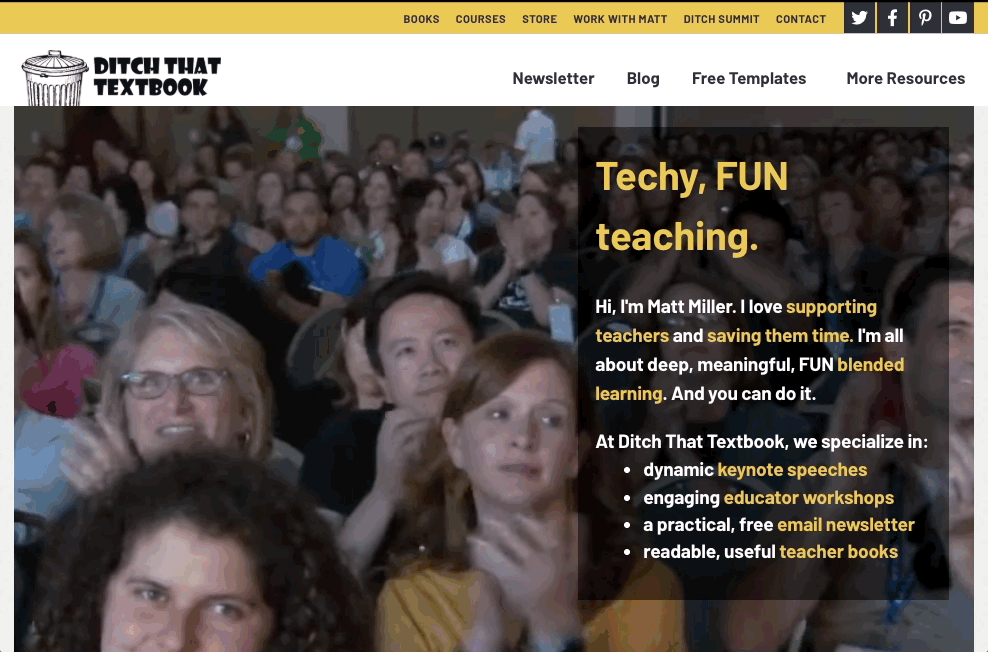988x652 pixels.
Task: Open the YouTube social icon
Action: (x=958, y=18)
